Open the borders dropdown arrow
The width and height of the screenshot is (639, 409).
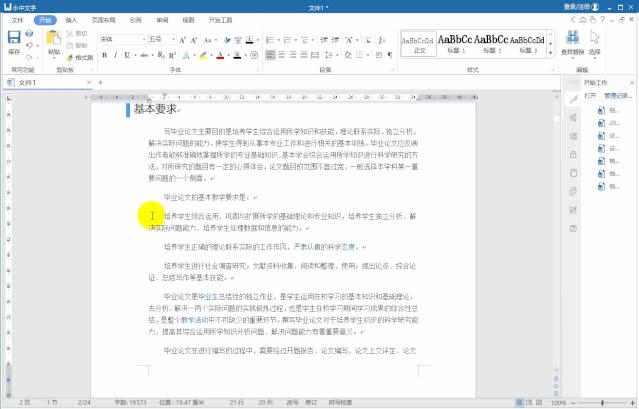368,55
